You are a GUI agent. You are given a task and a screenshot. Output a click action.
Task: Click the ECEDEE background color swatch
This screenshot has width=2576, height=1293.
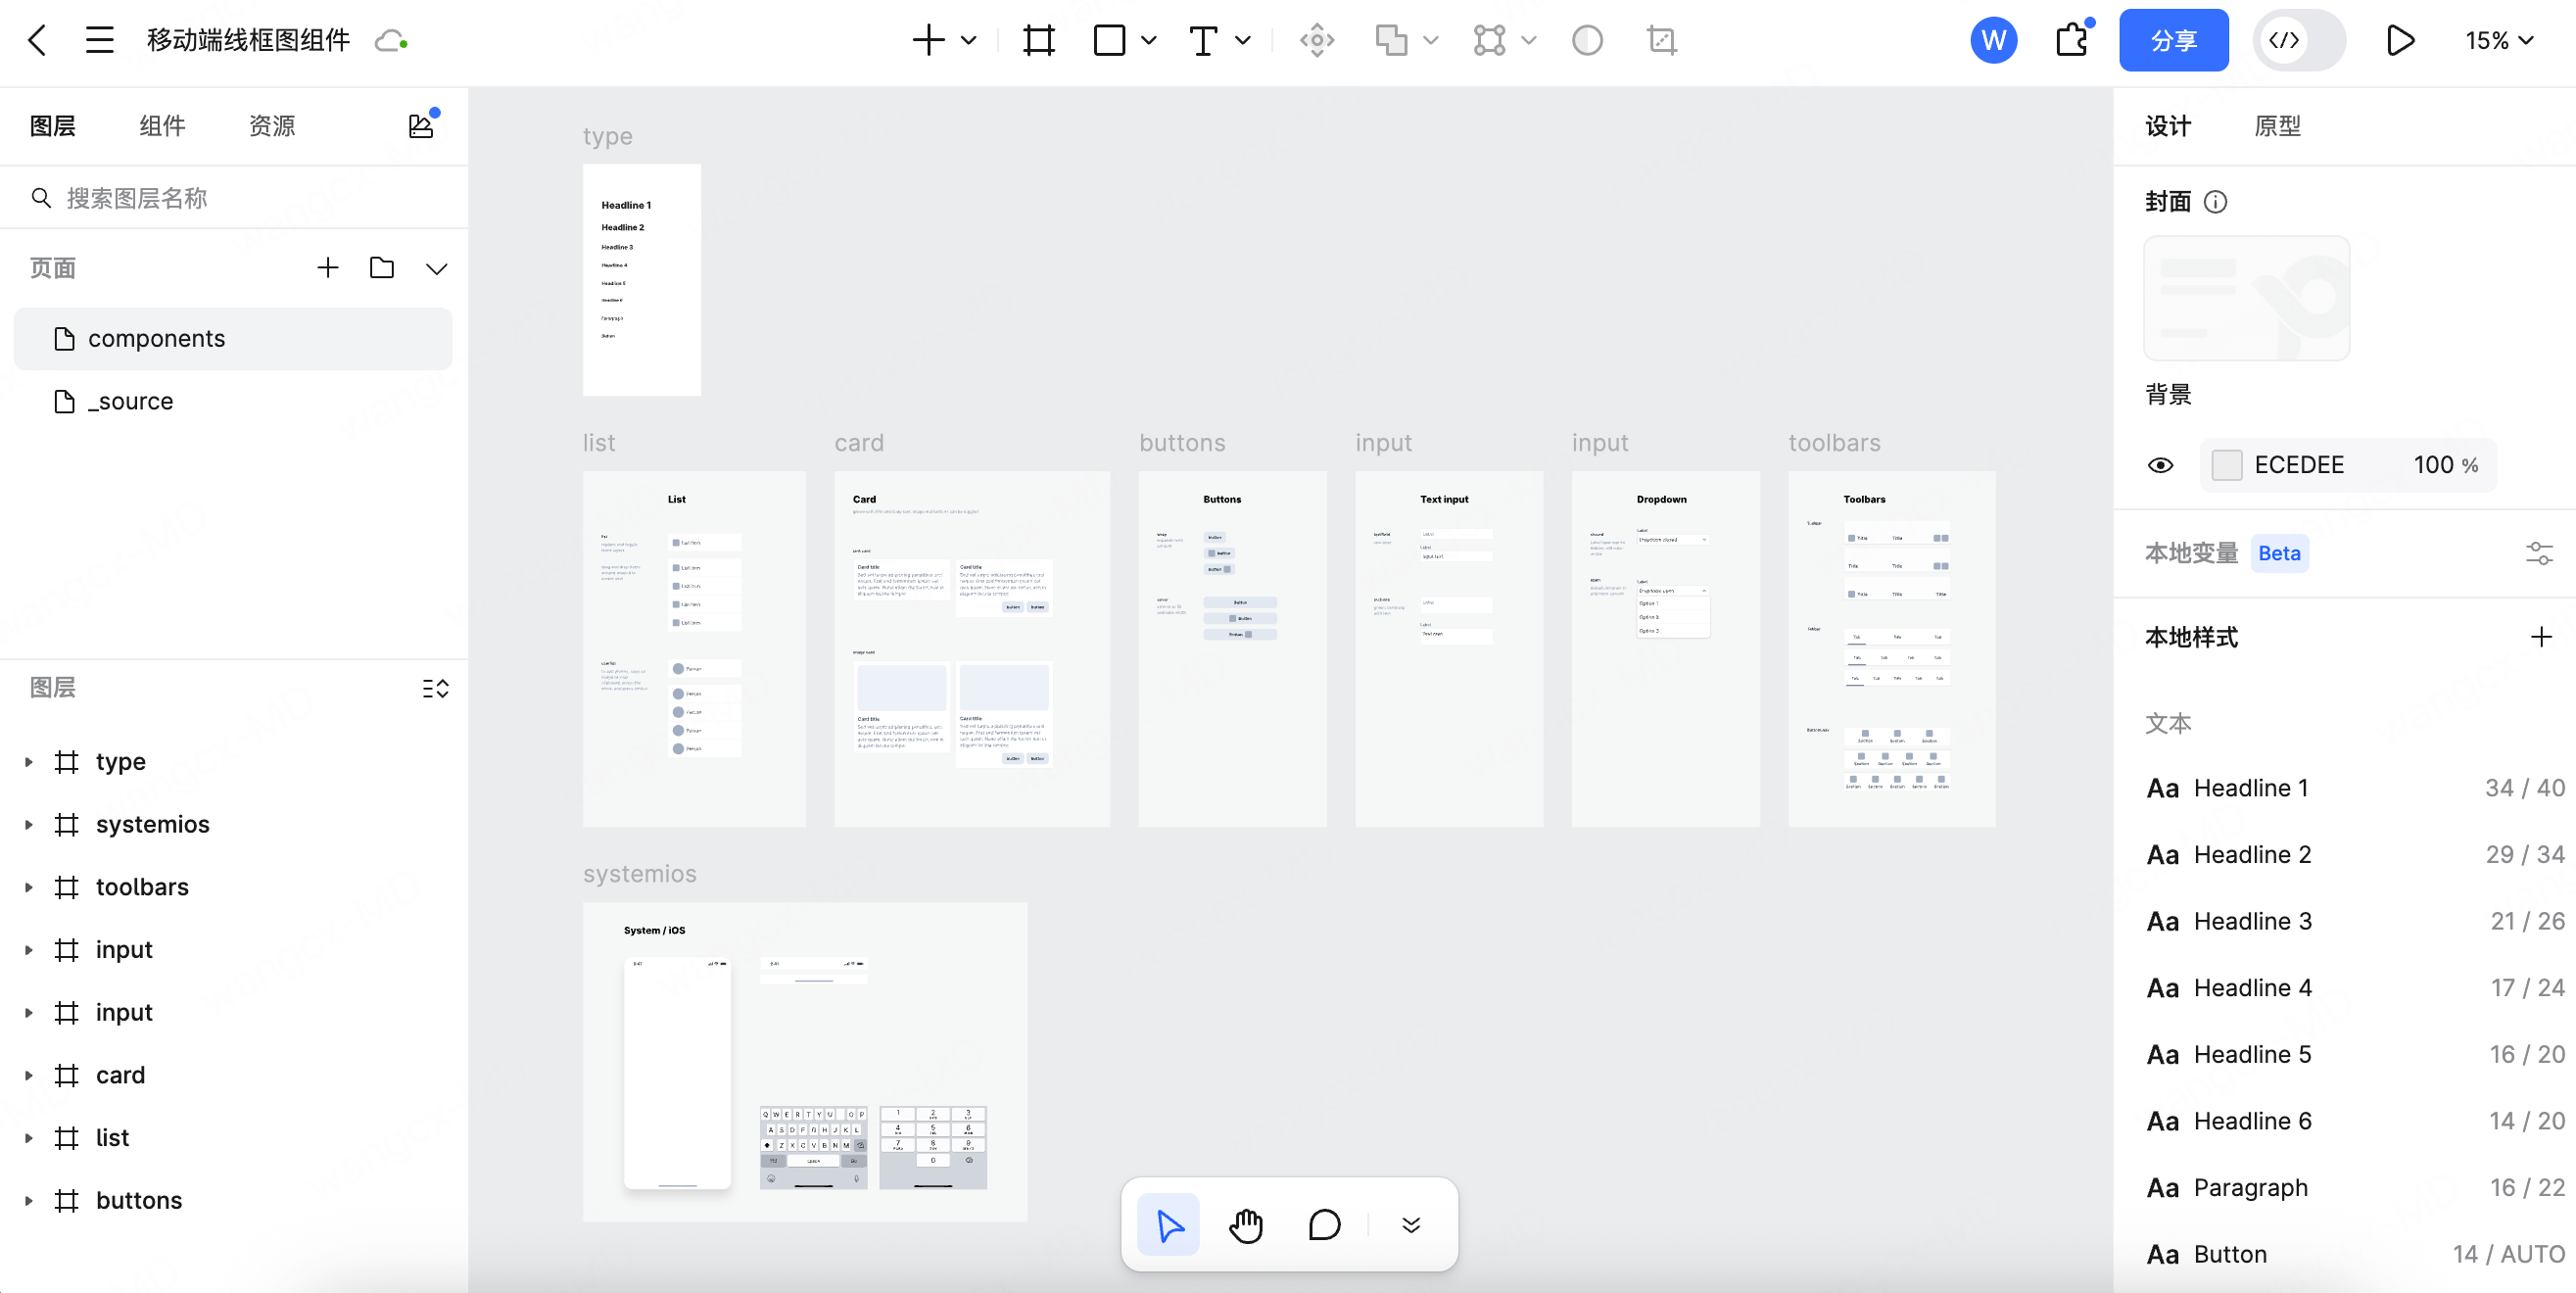coord(2226,465)
